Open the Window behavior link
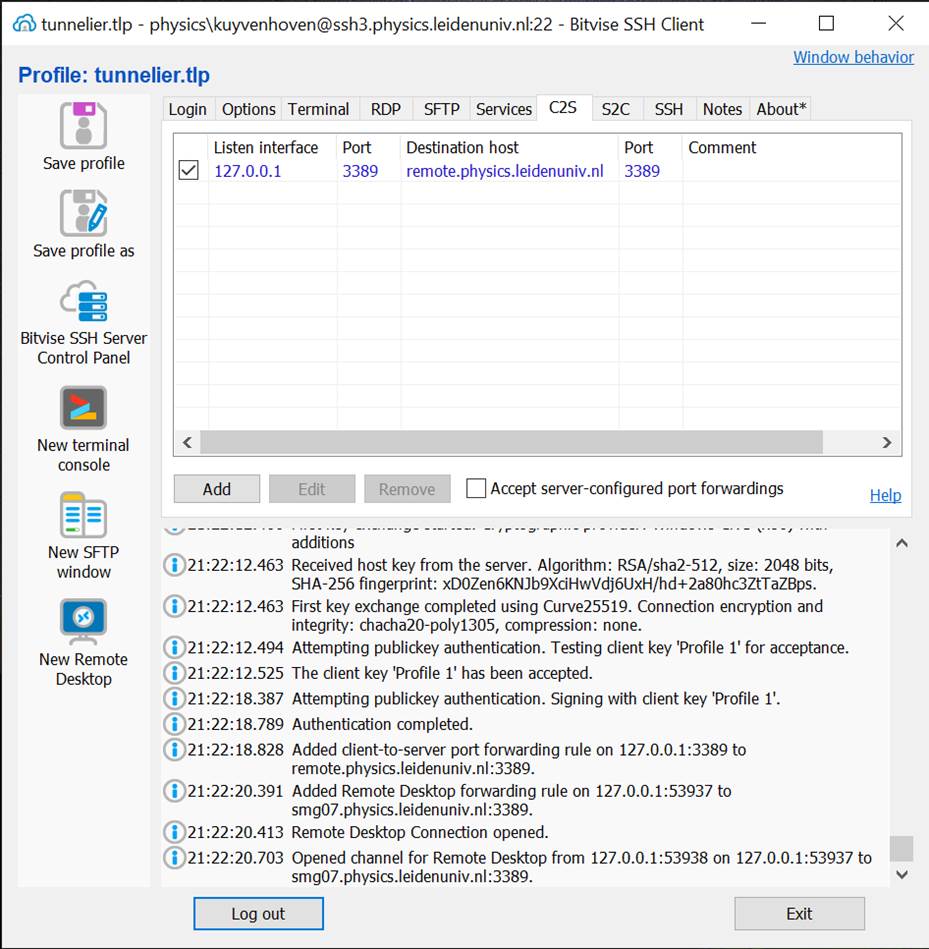 click(x=852, y=57)
